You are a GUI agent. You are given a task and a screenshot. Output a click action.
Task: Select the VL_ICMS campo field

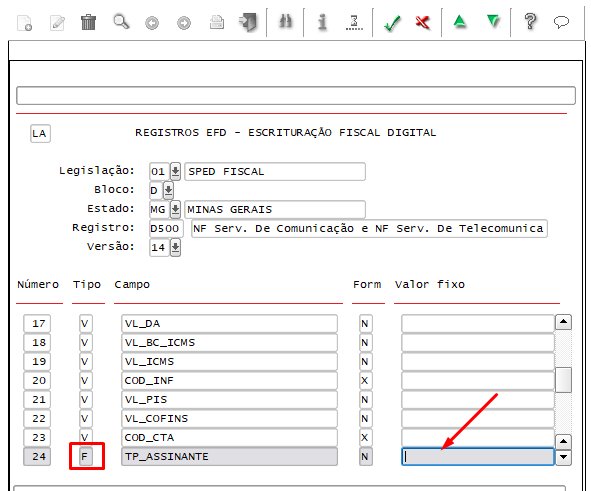[x=229, y=362]
